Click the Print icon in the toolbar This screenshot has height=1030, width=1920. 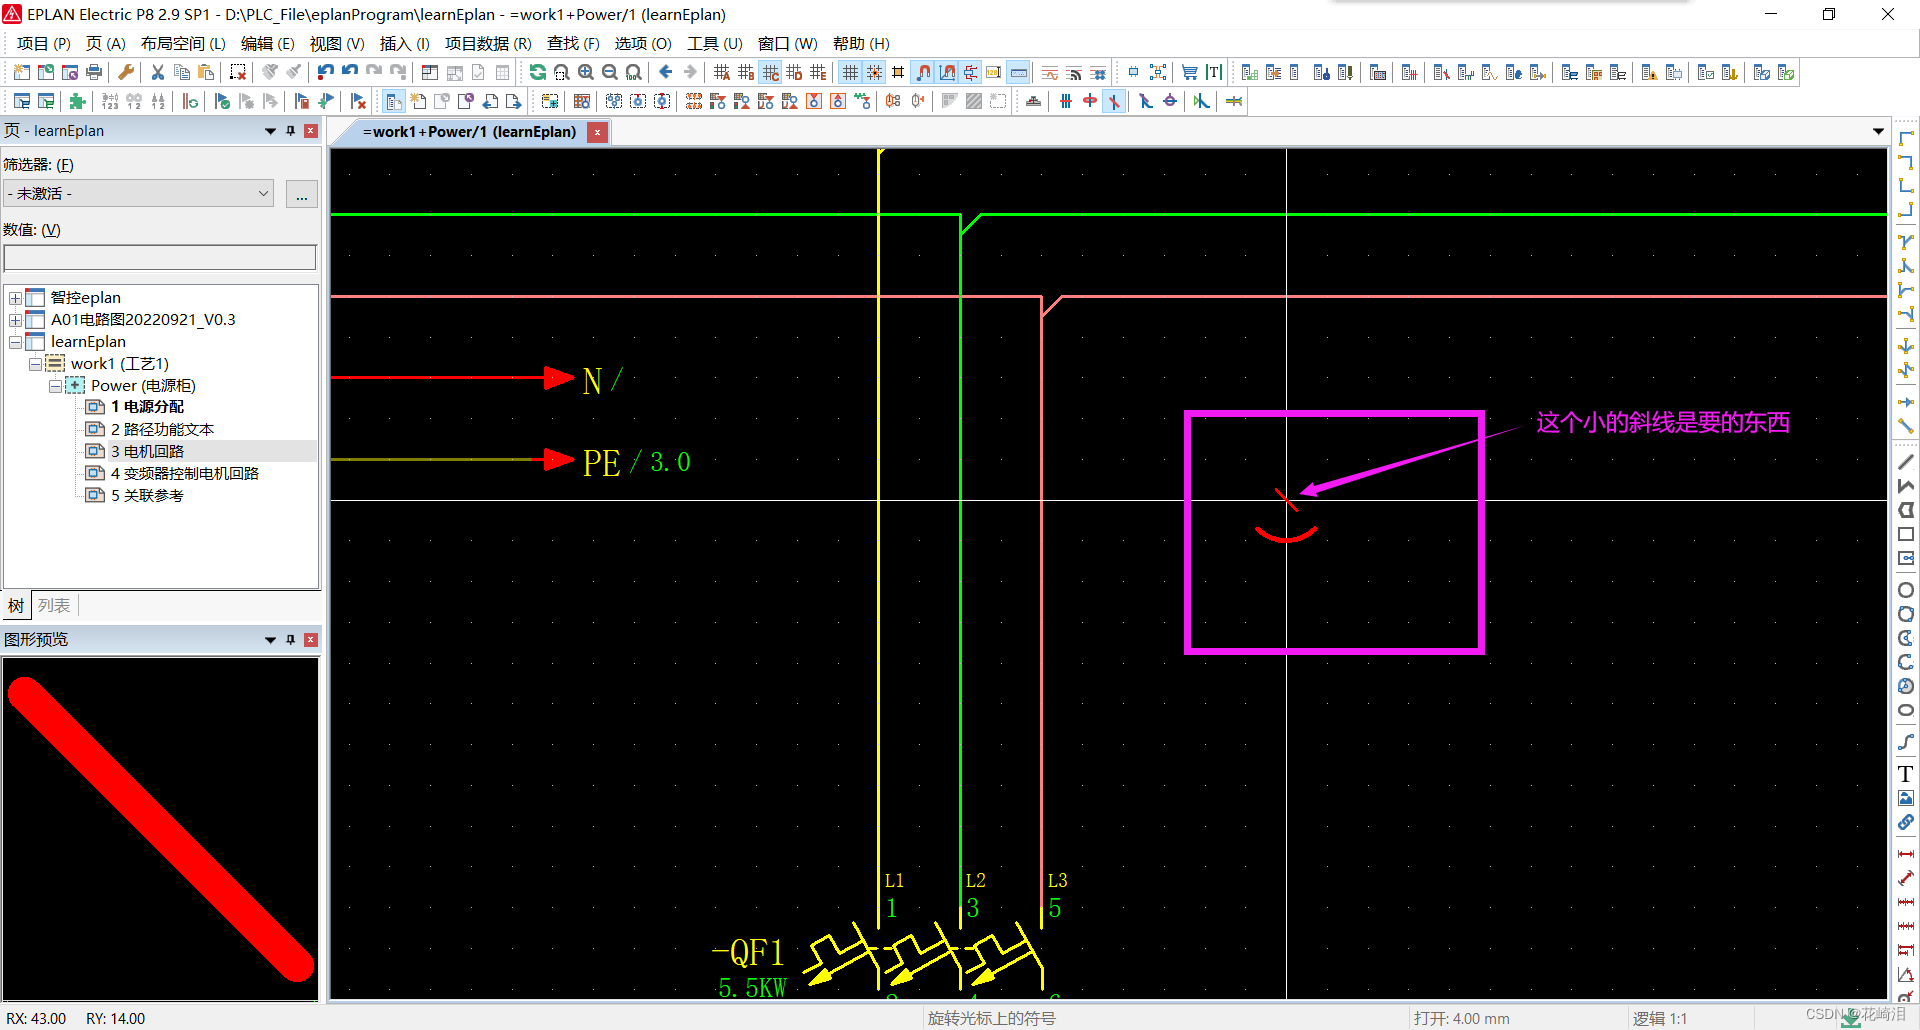[x=94, y=72]
